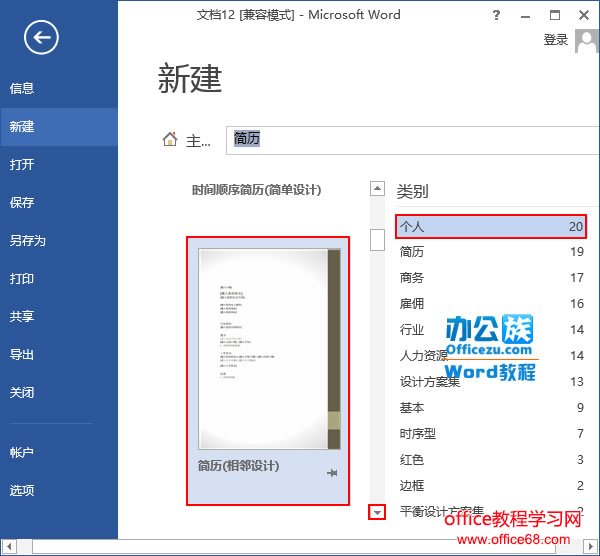600x556 pixels.
Task: Filter by 人力资源 category
Action: click(x=491, y=356)
